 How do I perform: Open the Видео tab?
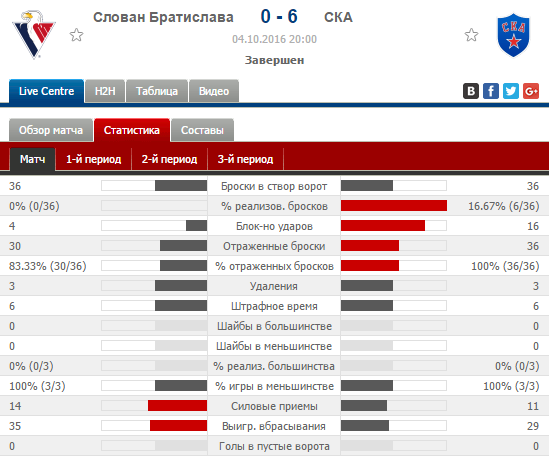point(214,91)
